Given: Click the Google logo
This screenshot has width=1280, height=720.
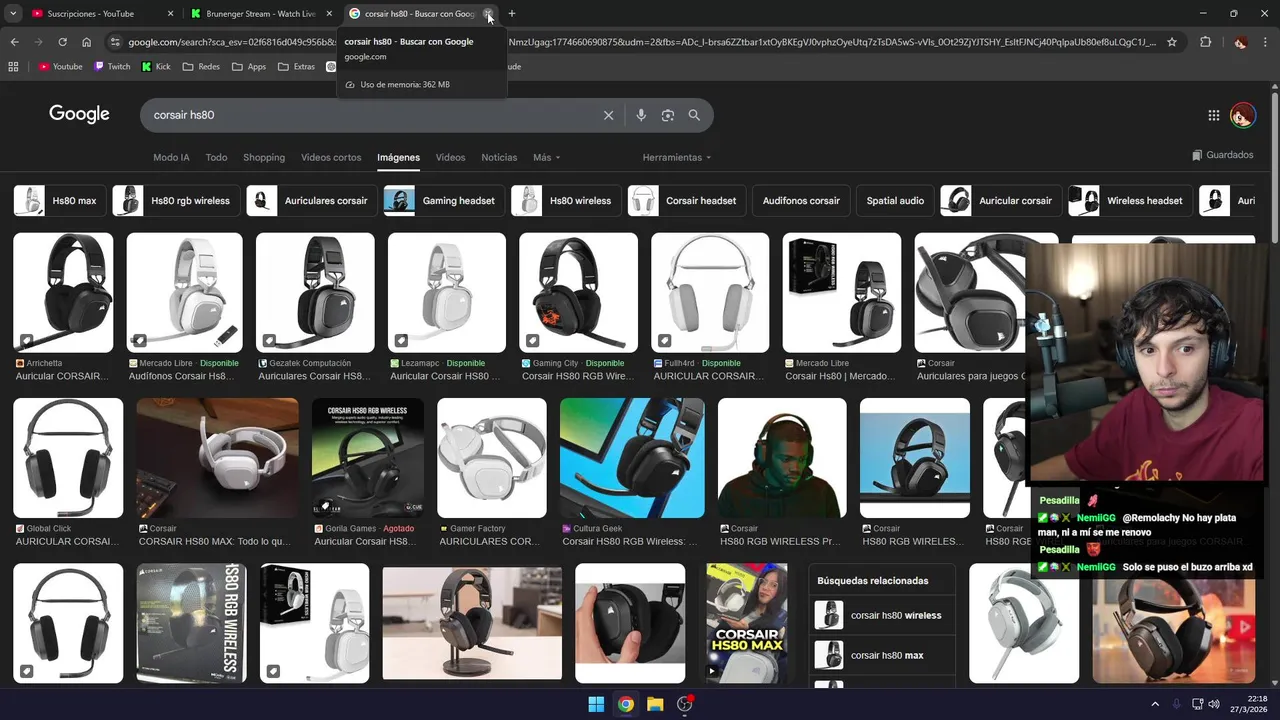Looking at the screenshot, I should 79,114.
